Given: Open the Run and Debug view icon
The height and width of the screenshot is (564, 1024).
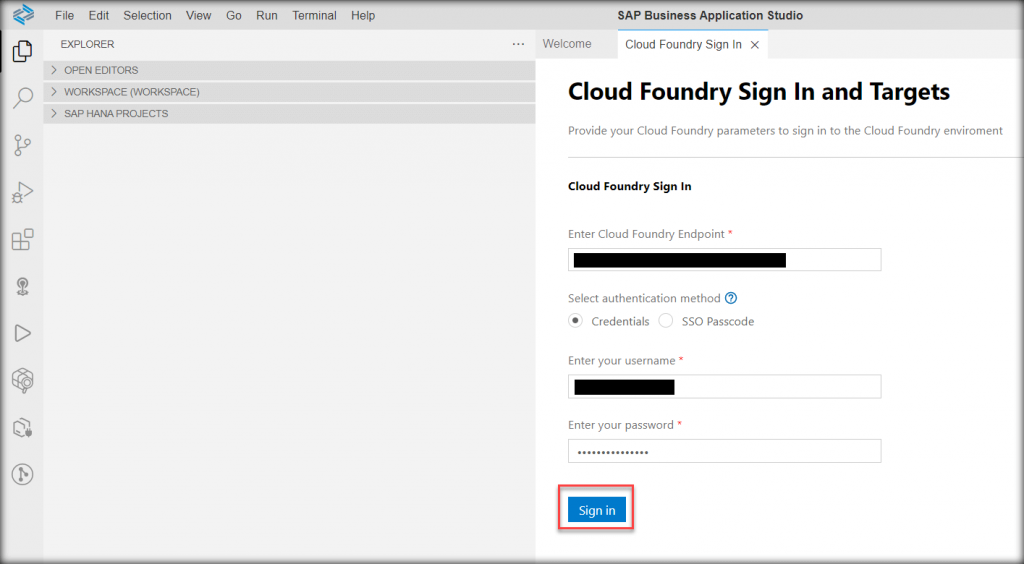Looking at the screenshot, I should pos(22,193).
